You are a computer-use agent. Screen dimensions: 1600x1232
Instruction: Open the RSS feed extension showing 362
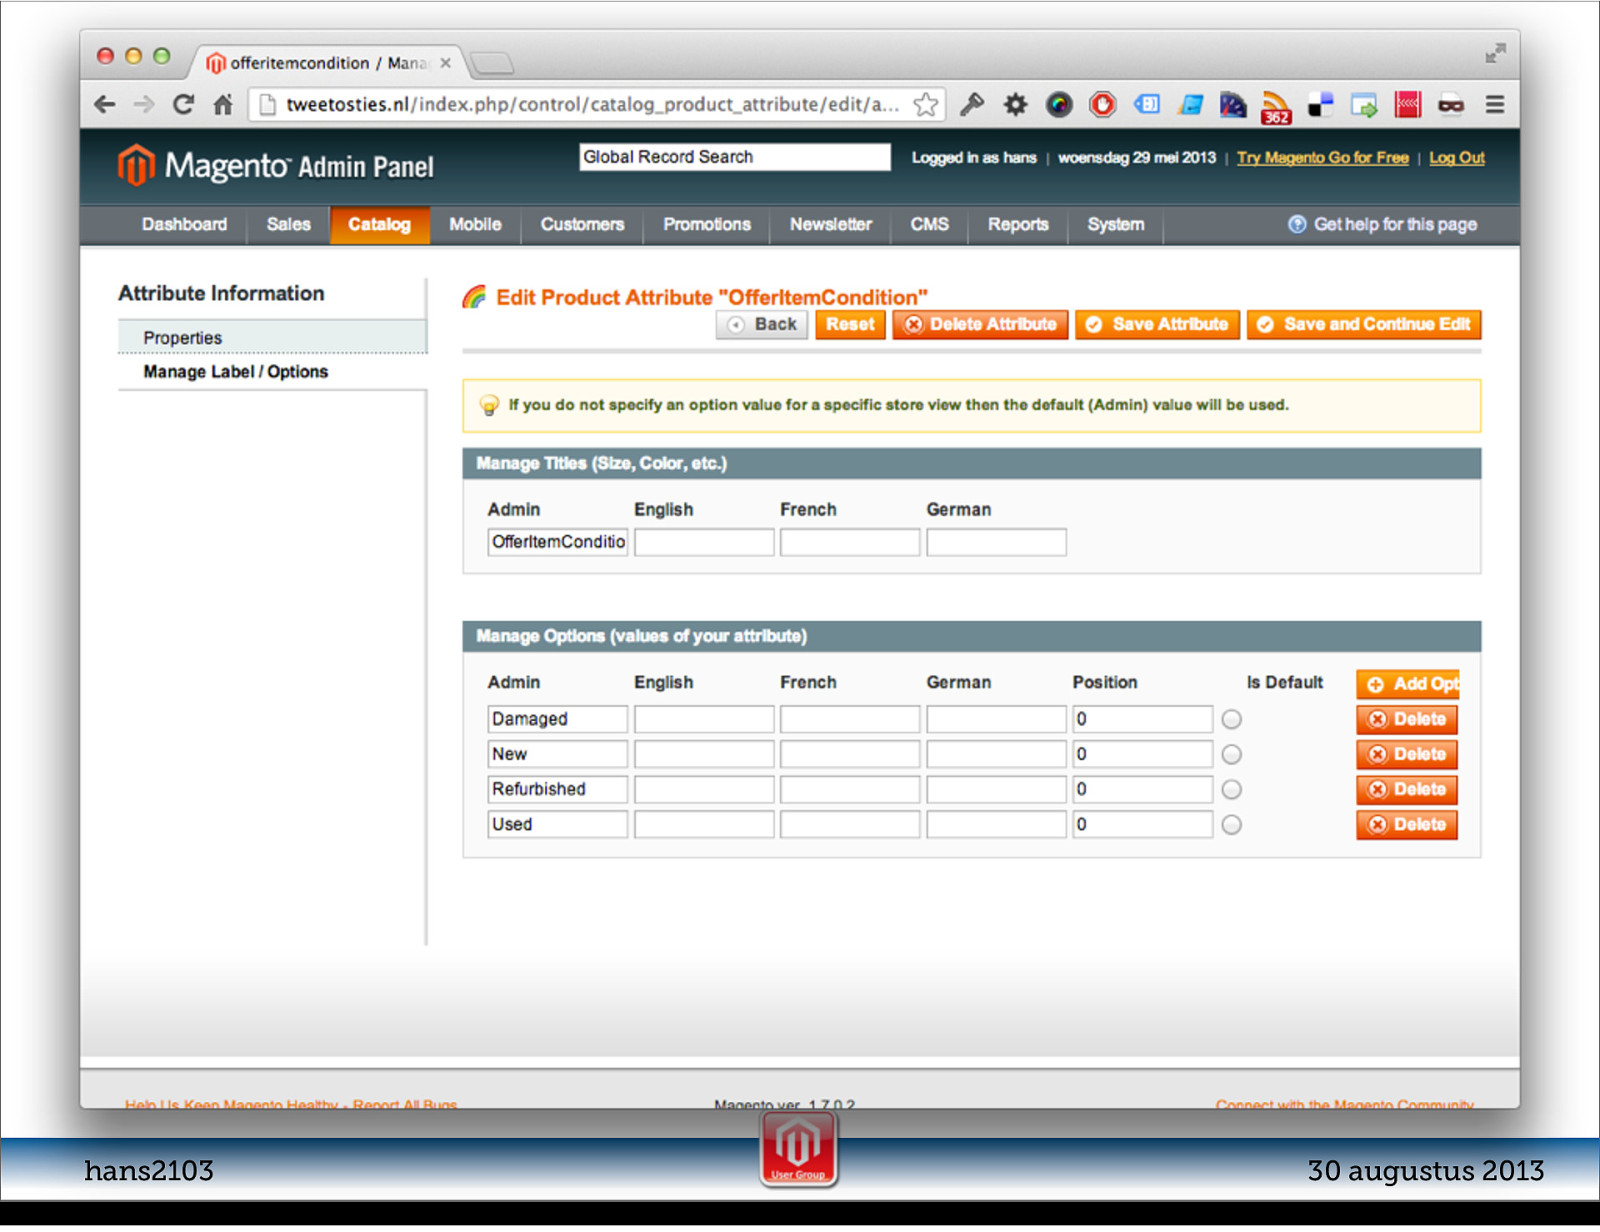tap(1275, 106)
